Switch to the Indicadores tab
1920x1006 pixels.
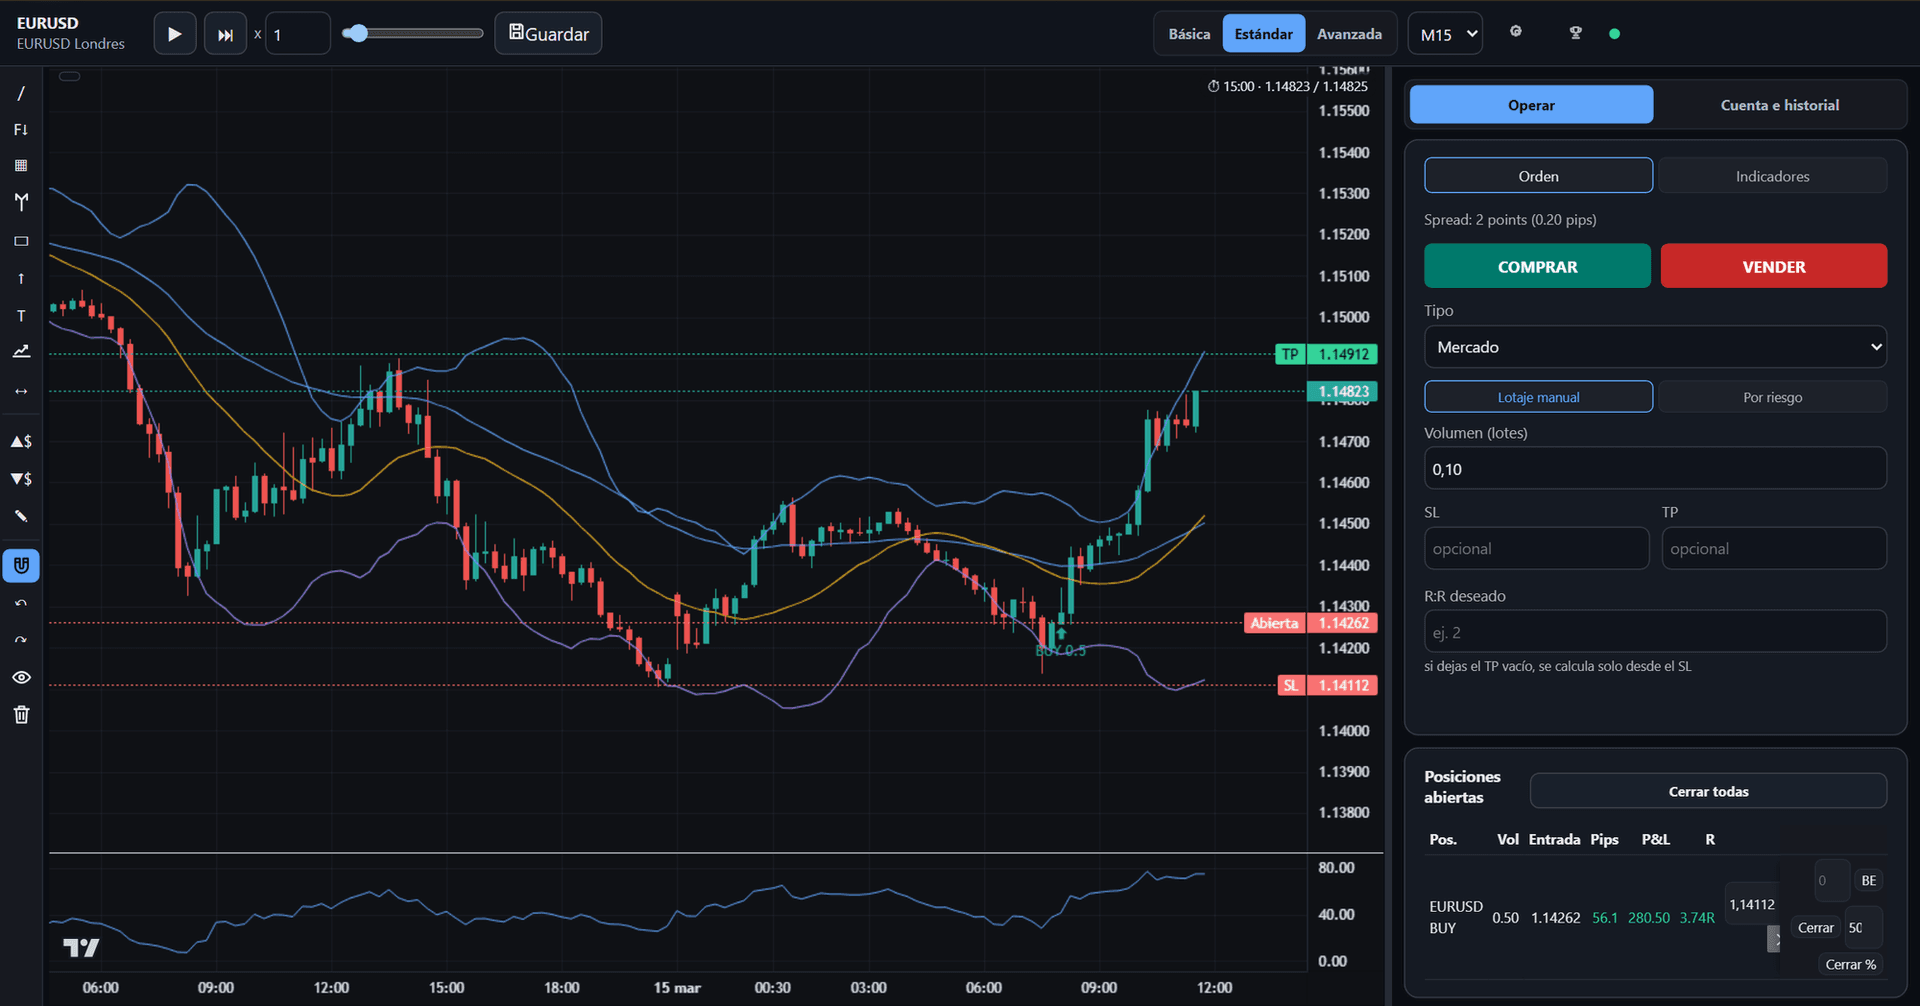1772,176
